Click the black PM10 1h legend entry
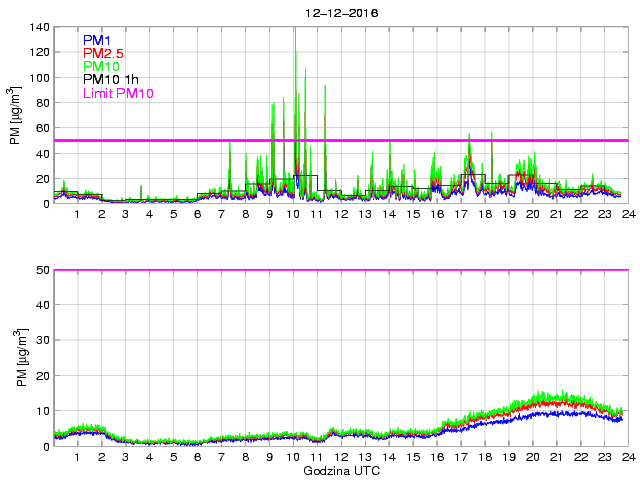 pos(111,79)
